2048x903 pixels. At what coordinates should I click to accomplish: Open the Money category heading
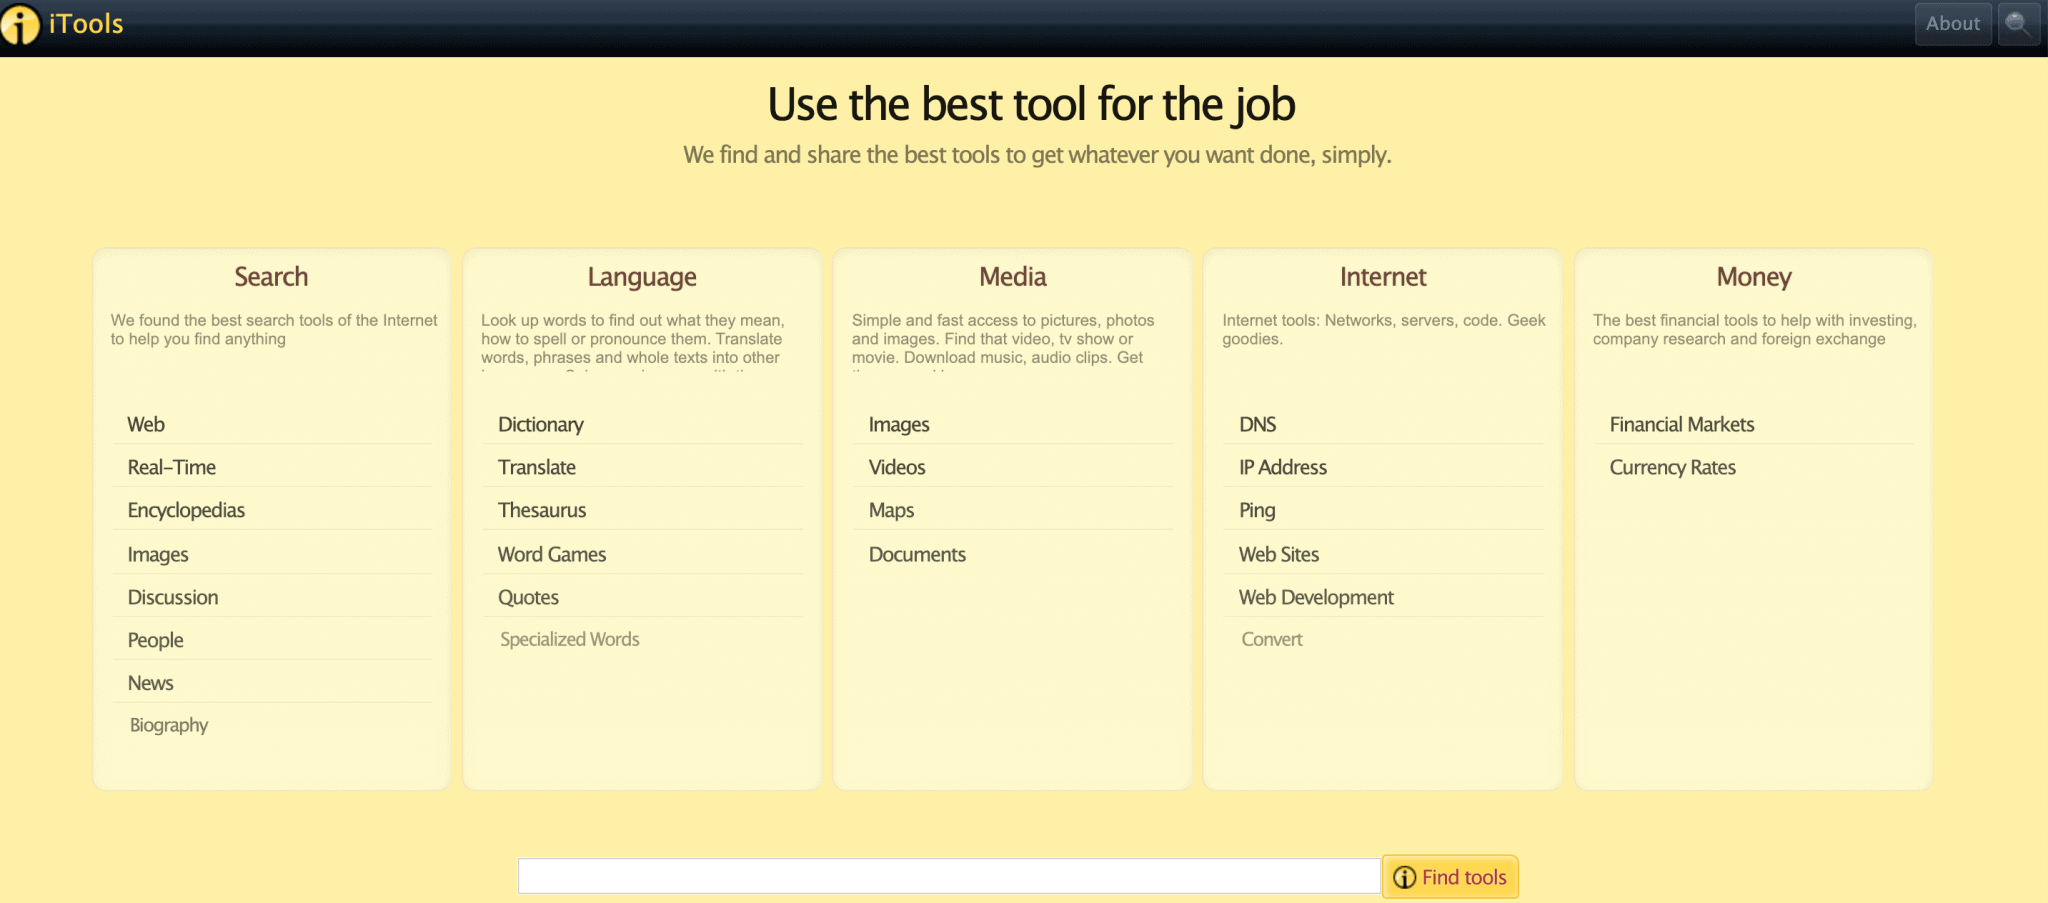[x=1754, y=278]
